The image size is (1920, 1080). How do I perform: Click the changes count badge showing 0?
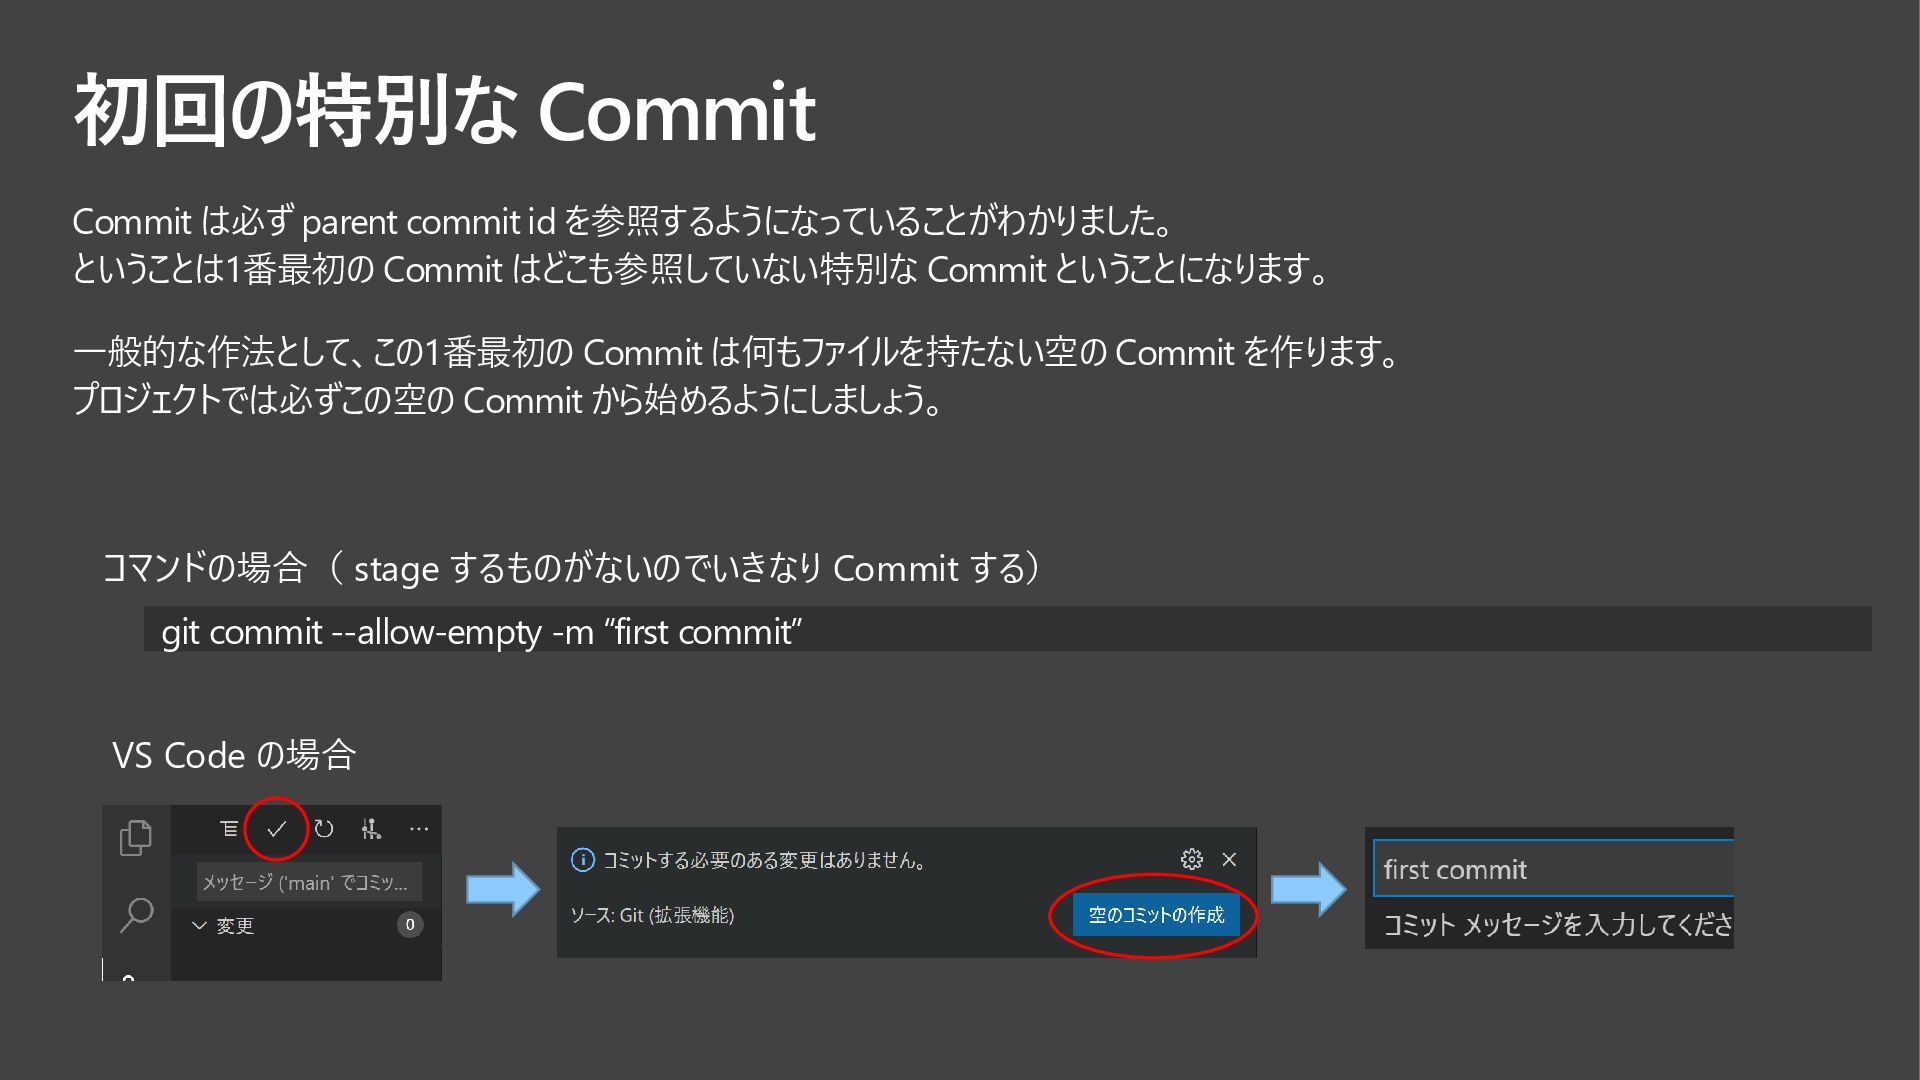pyautogui.click(x=409, y=925)
